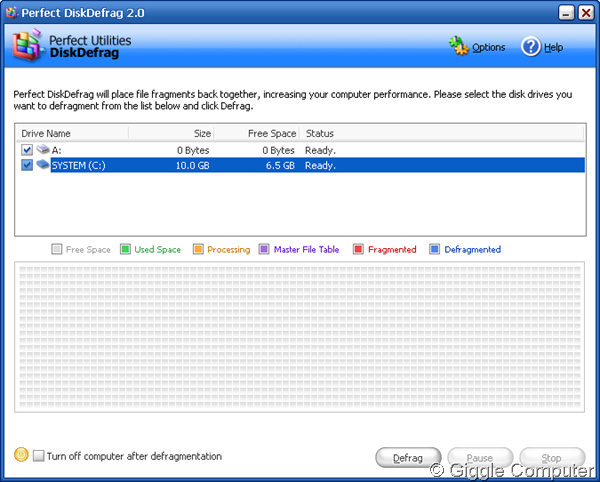This screenshot has width=600, height=482.
Task: Click the green Used Space legend swatch
Action: click(x=125, y=249)
